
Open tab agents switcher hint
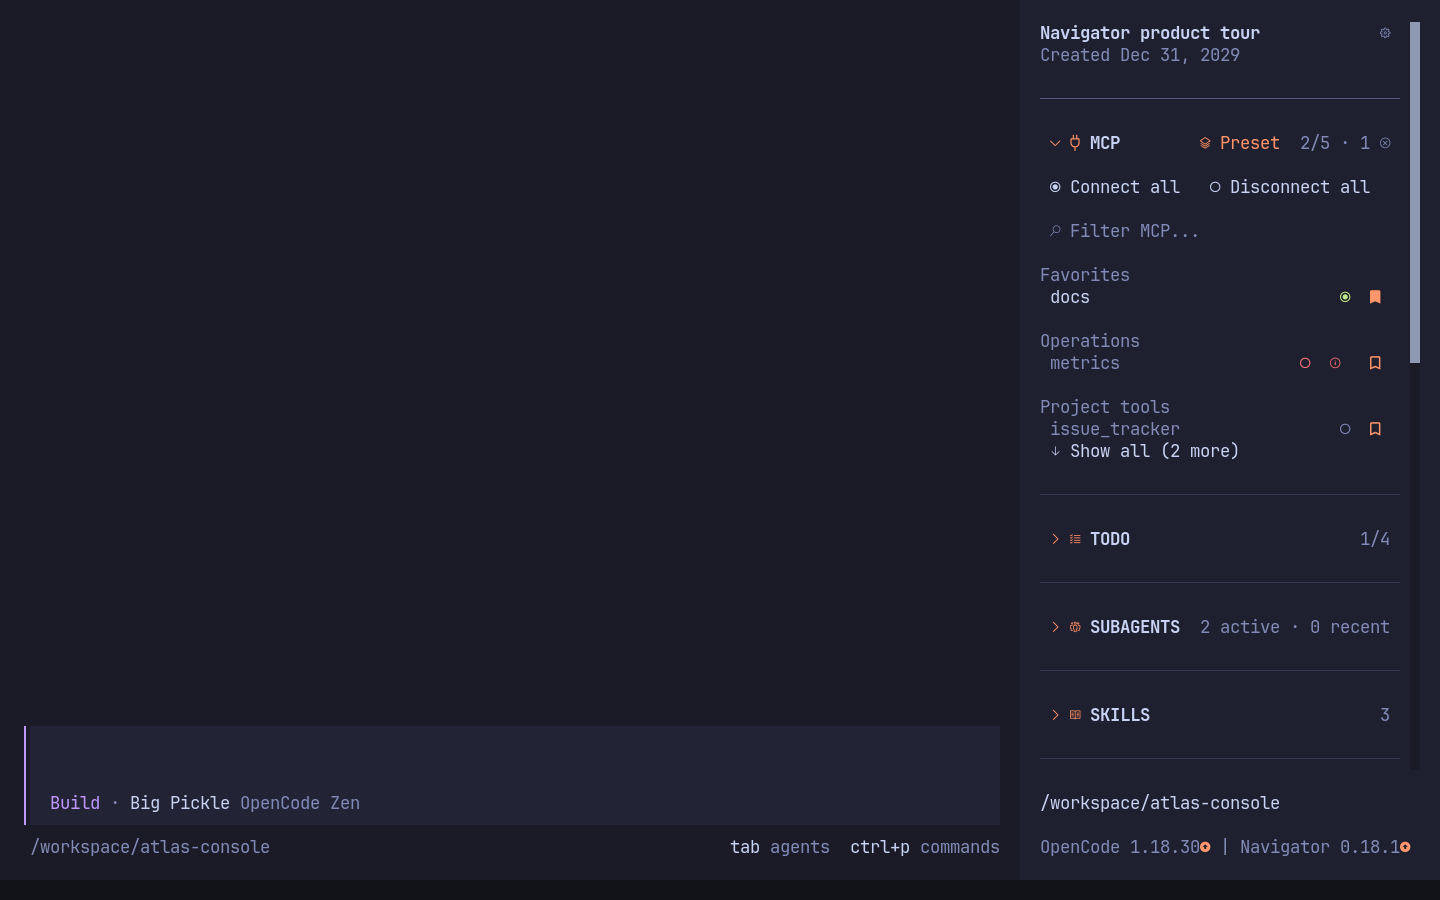tap(780, 847)
